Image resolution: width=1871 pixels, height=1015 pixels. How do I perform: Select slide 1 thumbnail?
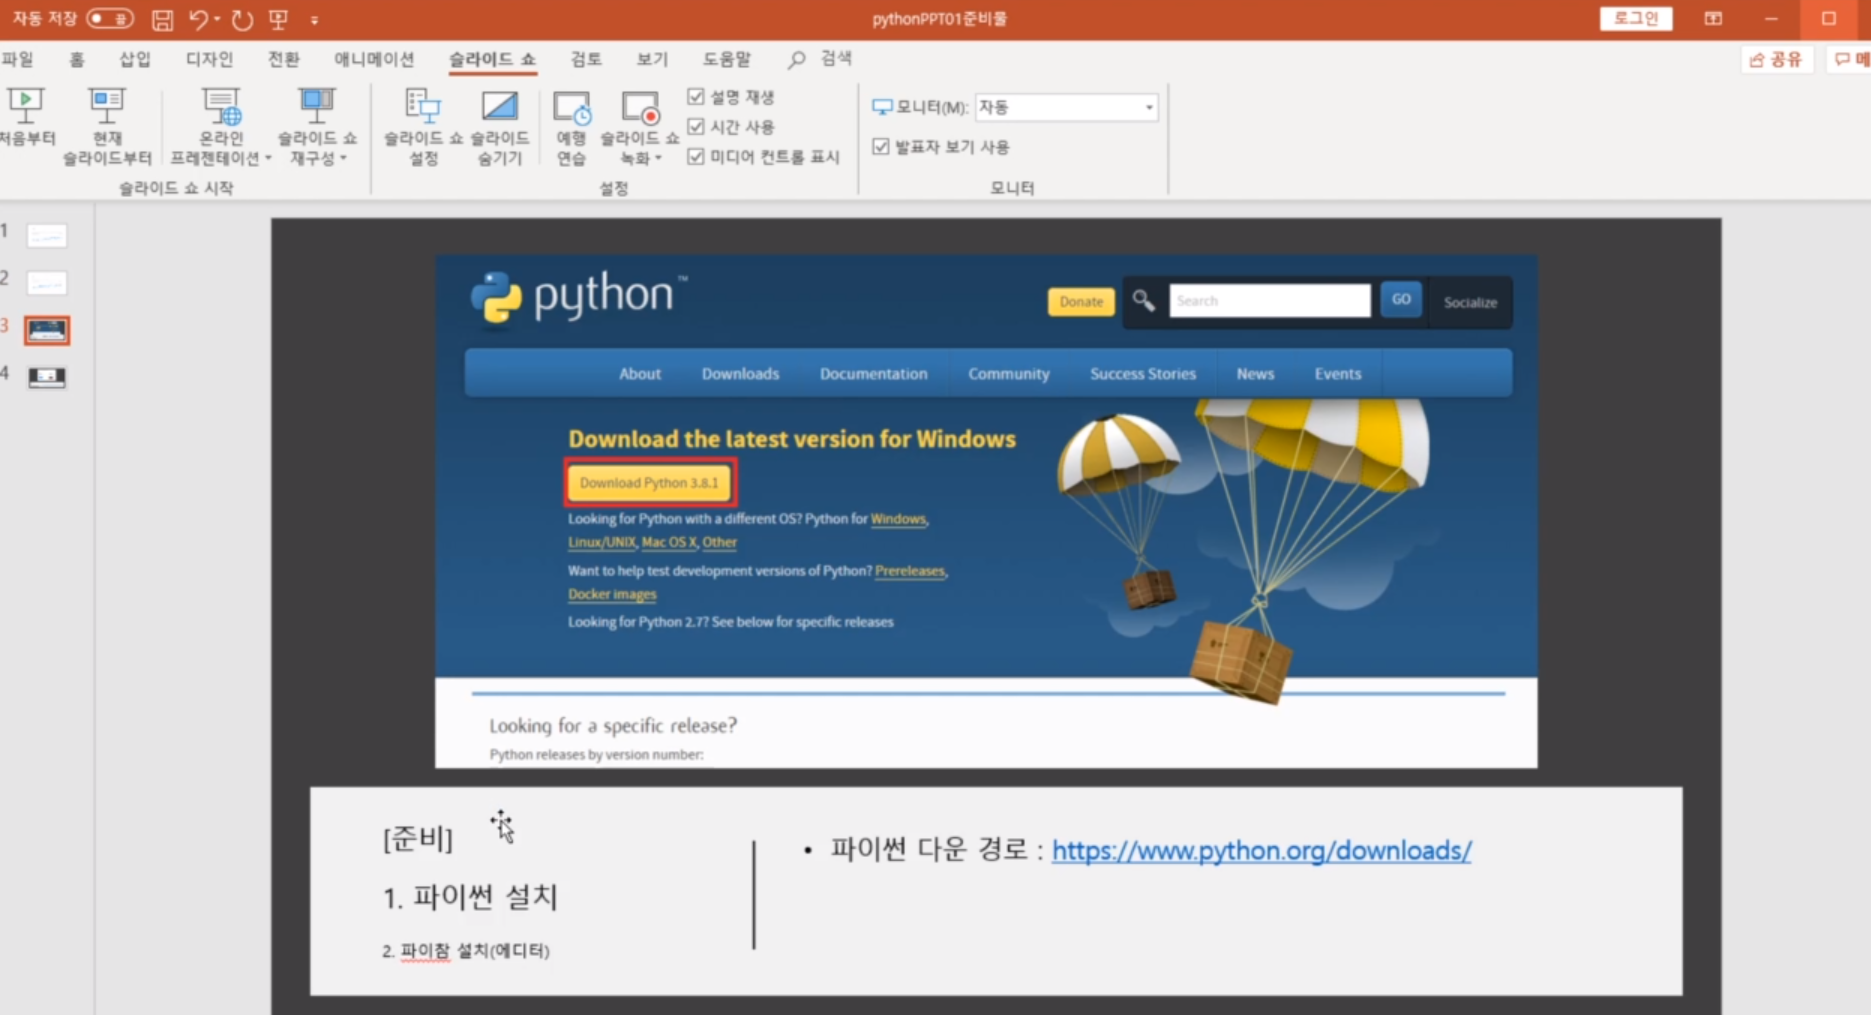(47, 236)
